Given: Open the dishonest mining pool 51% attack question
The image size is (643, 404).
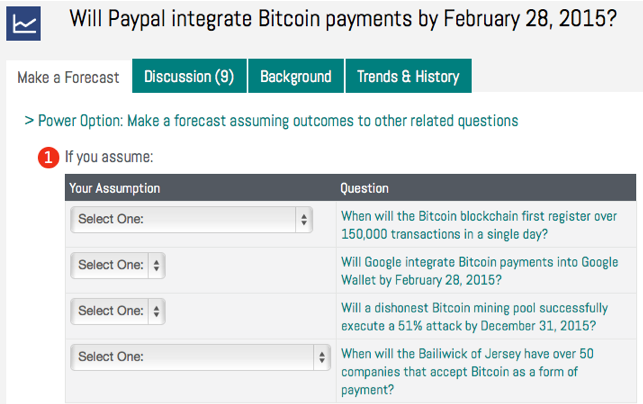Looking at the screenshot, I should pyautogui.click(x=474, y=317).
